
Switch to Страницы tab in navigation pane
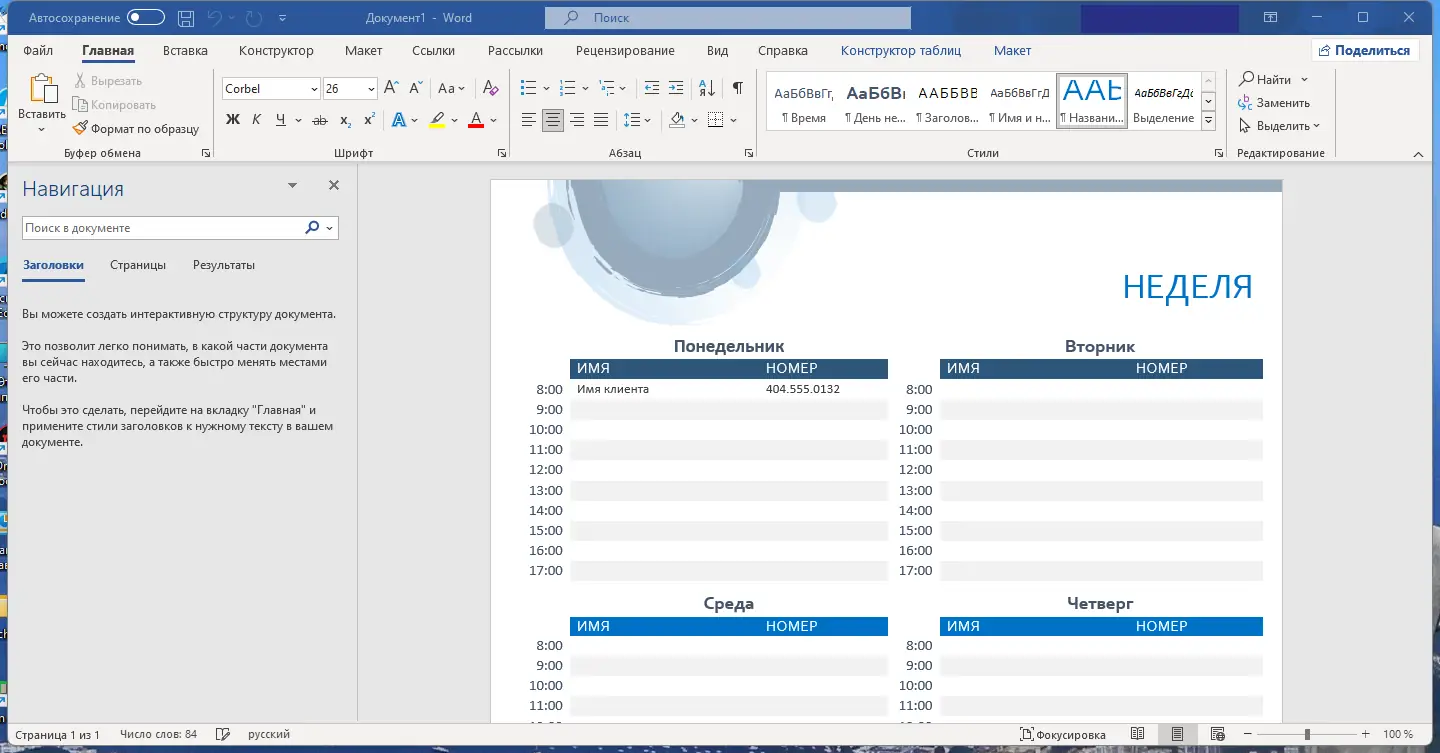(138, 265)
